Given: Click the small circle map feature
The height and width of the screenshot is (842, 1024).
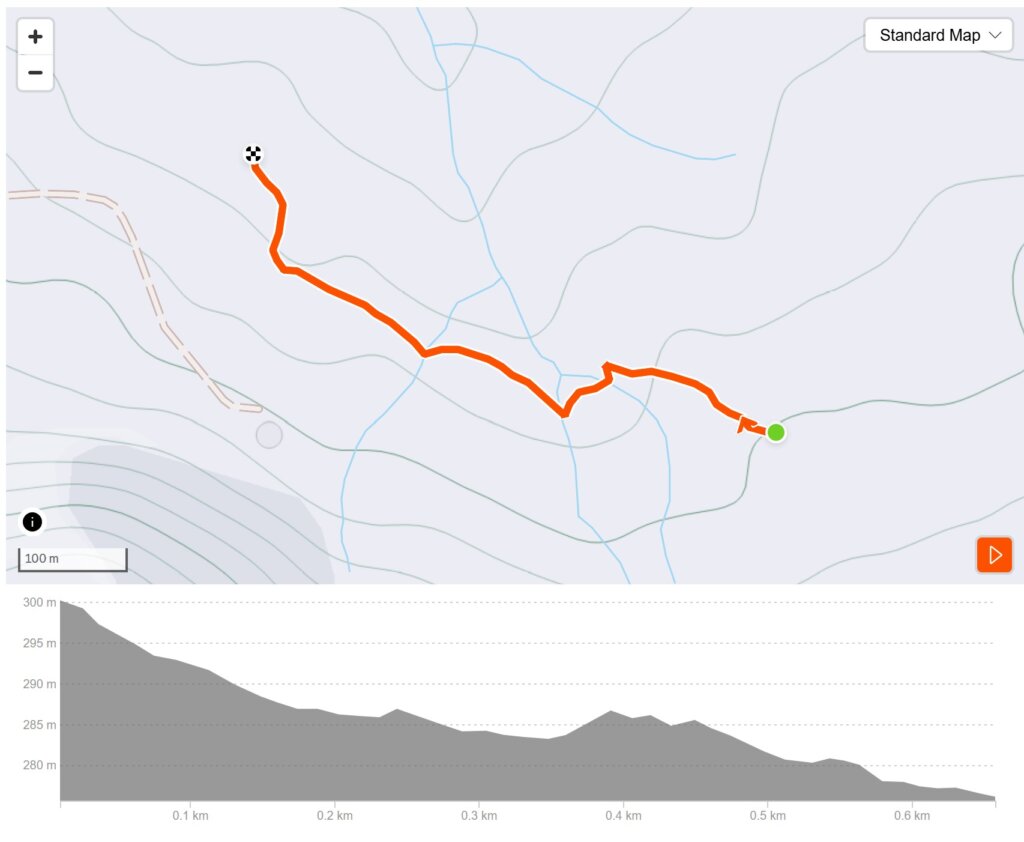Looking at the screenshot, I should click(269, 435).
